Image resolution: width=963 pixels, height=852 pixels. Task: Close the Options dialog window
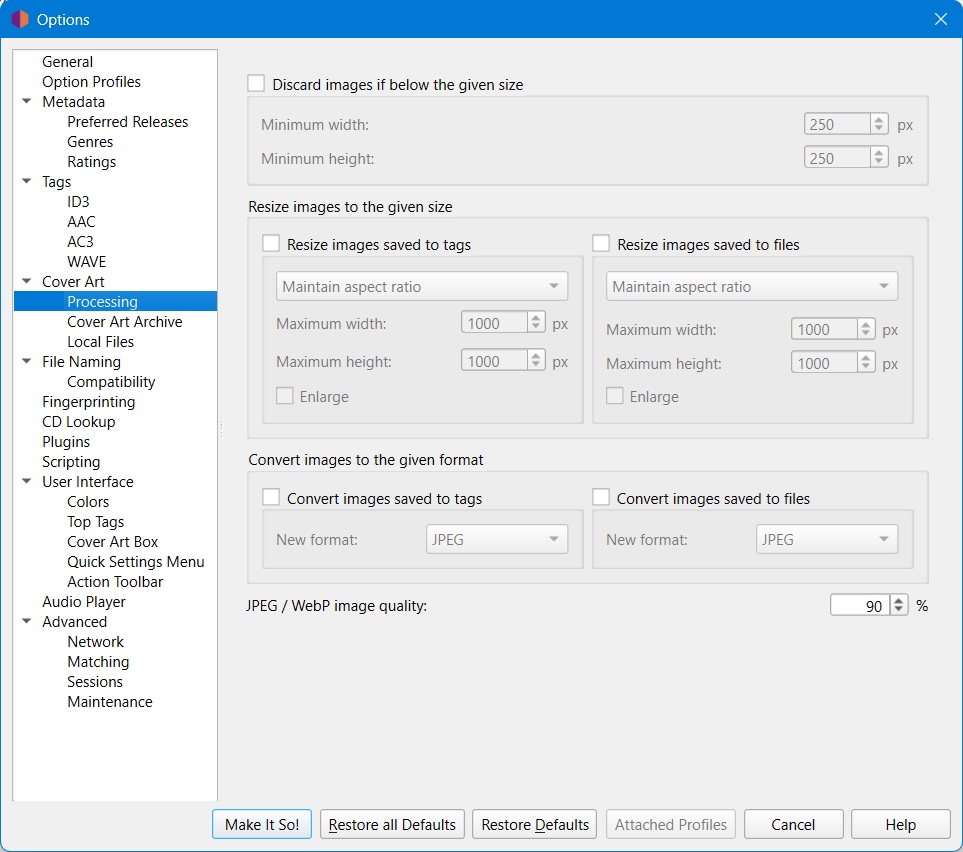(x=940, y=19)
